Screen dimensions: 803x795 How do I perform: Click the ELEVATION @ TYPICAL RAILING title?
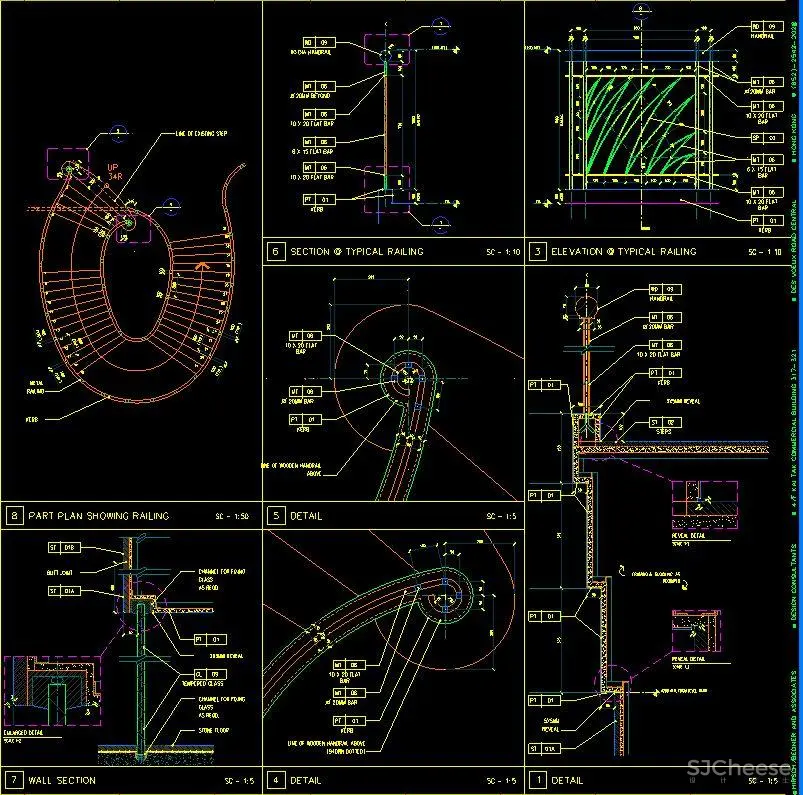pyautogui.click(x=623, y=252)
